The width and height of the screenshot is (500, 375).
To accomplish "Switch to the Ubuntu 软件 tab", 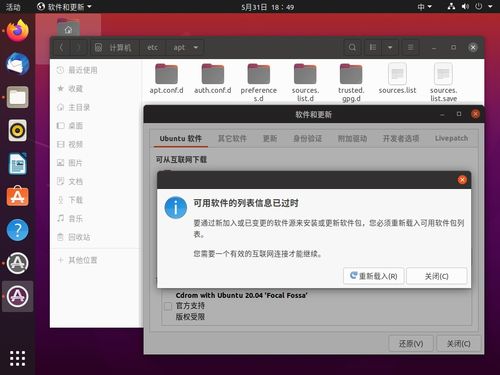I will pos(181,138).
